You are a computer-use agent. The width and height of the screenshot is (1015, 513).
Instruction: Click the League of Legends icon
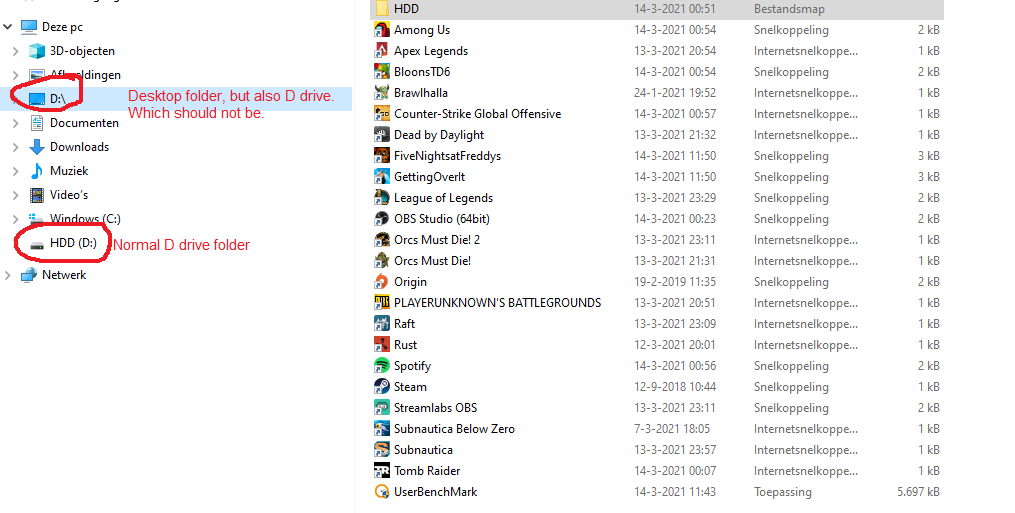pyautogui.click(x=382, y=198)
